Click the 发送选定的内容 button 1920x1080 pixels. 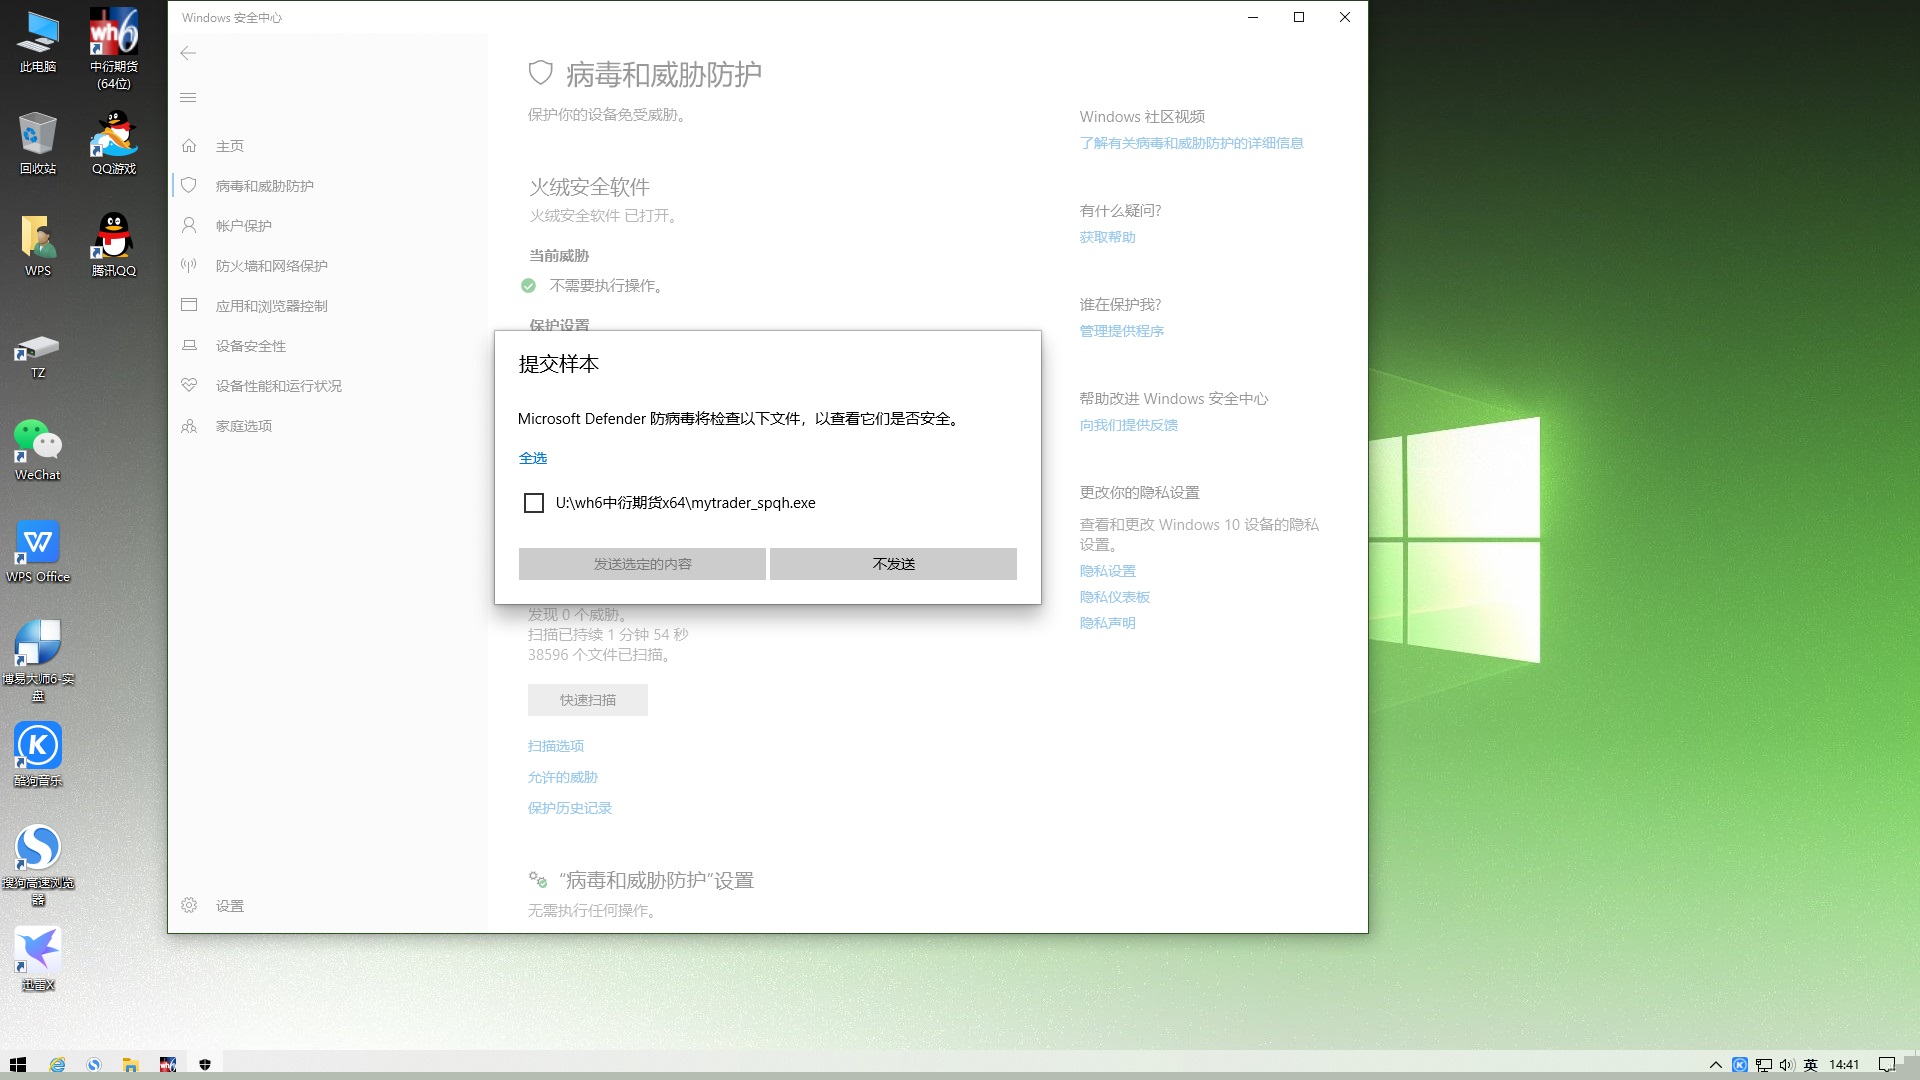coord(642,564)
